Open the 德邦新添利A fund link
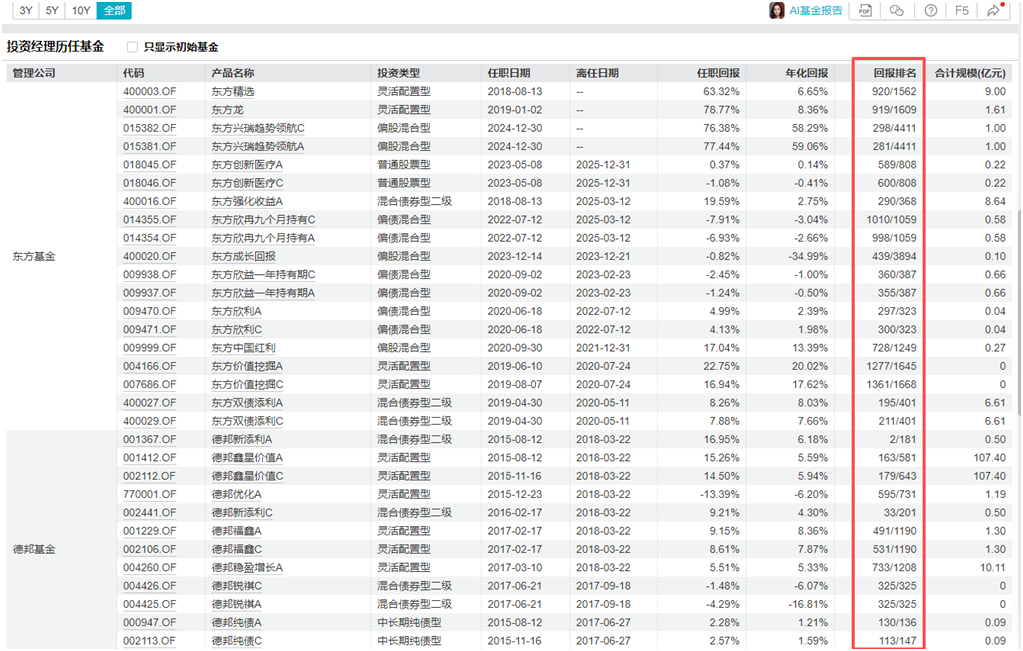The image size is (1023, 651). [x=242, y=439]
